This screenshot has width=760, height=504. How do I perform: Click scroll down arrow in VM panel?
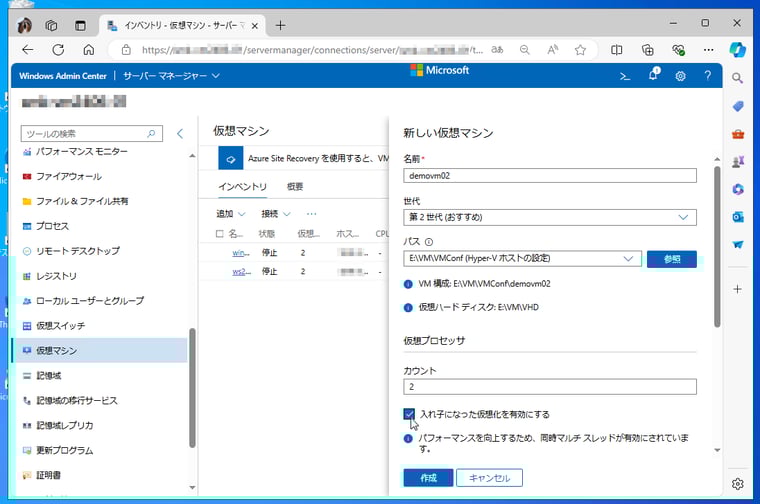[717, 450]
